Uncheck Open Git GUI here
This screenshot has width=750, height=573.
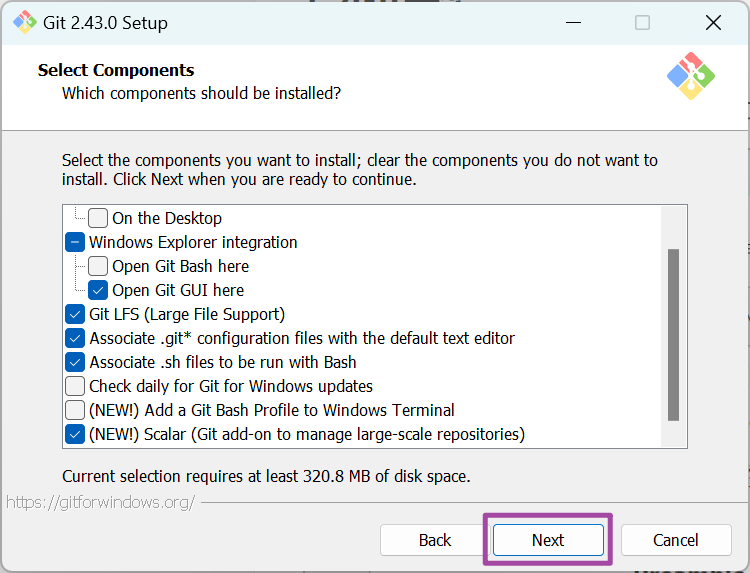pyautogui.click(x=98, y=290)
